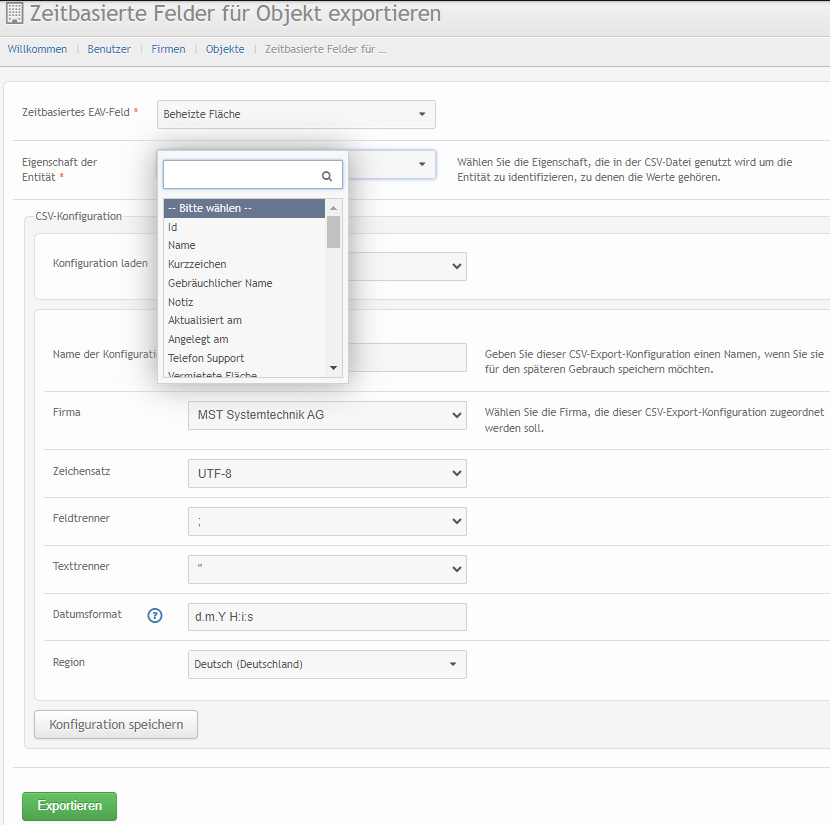
Task: Select 'Gebräuchlicher Name' option
Action: pyautogui.click(x=244, y=283)
